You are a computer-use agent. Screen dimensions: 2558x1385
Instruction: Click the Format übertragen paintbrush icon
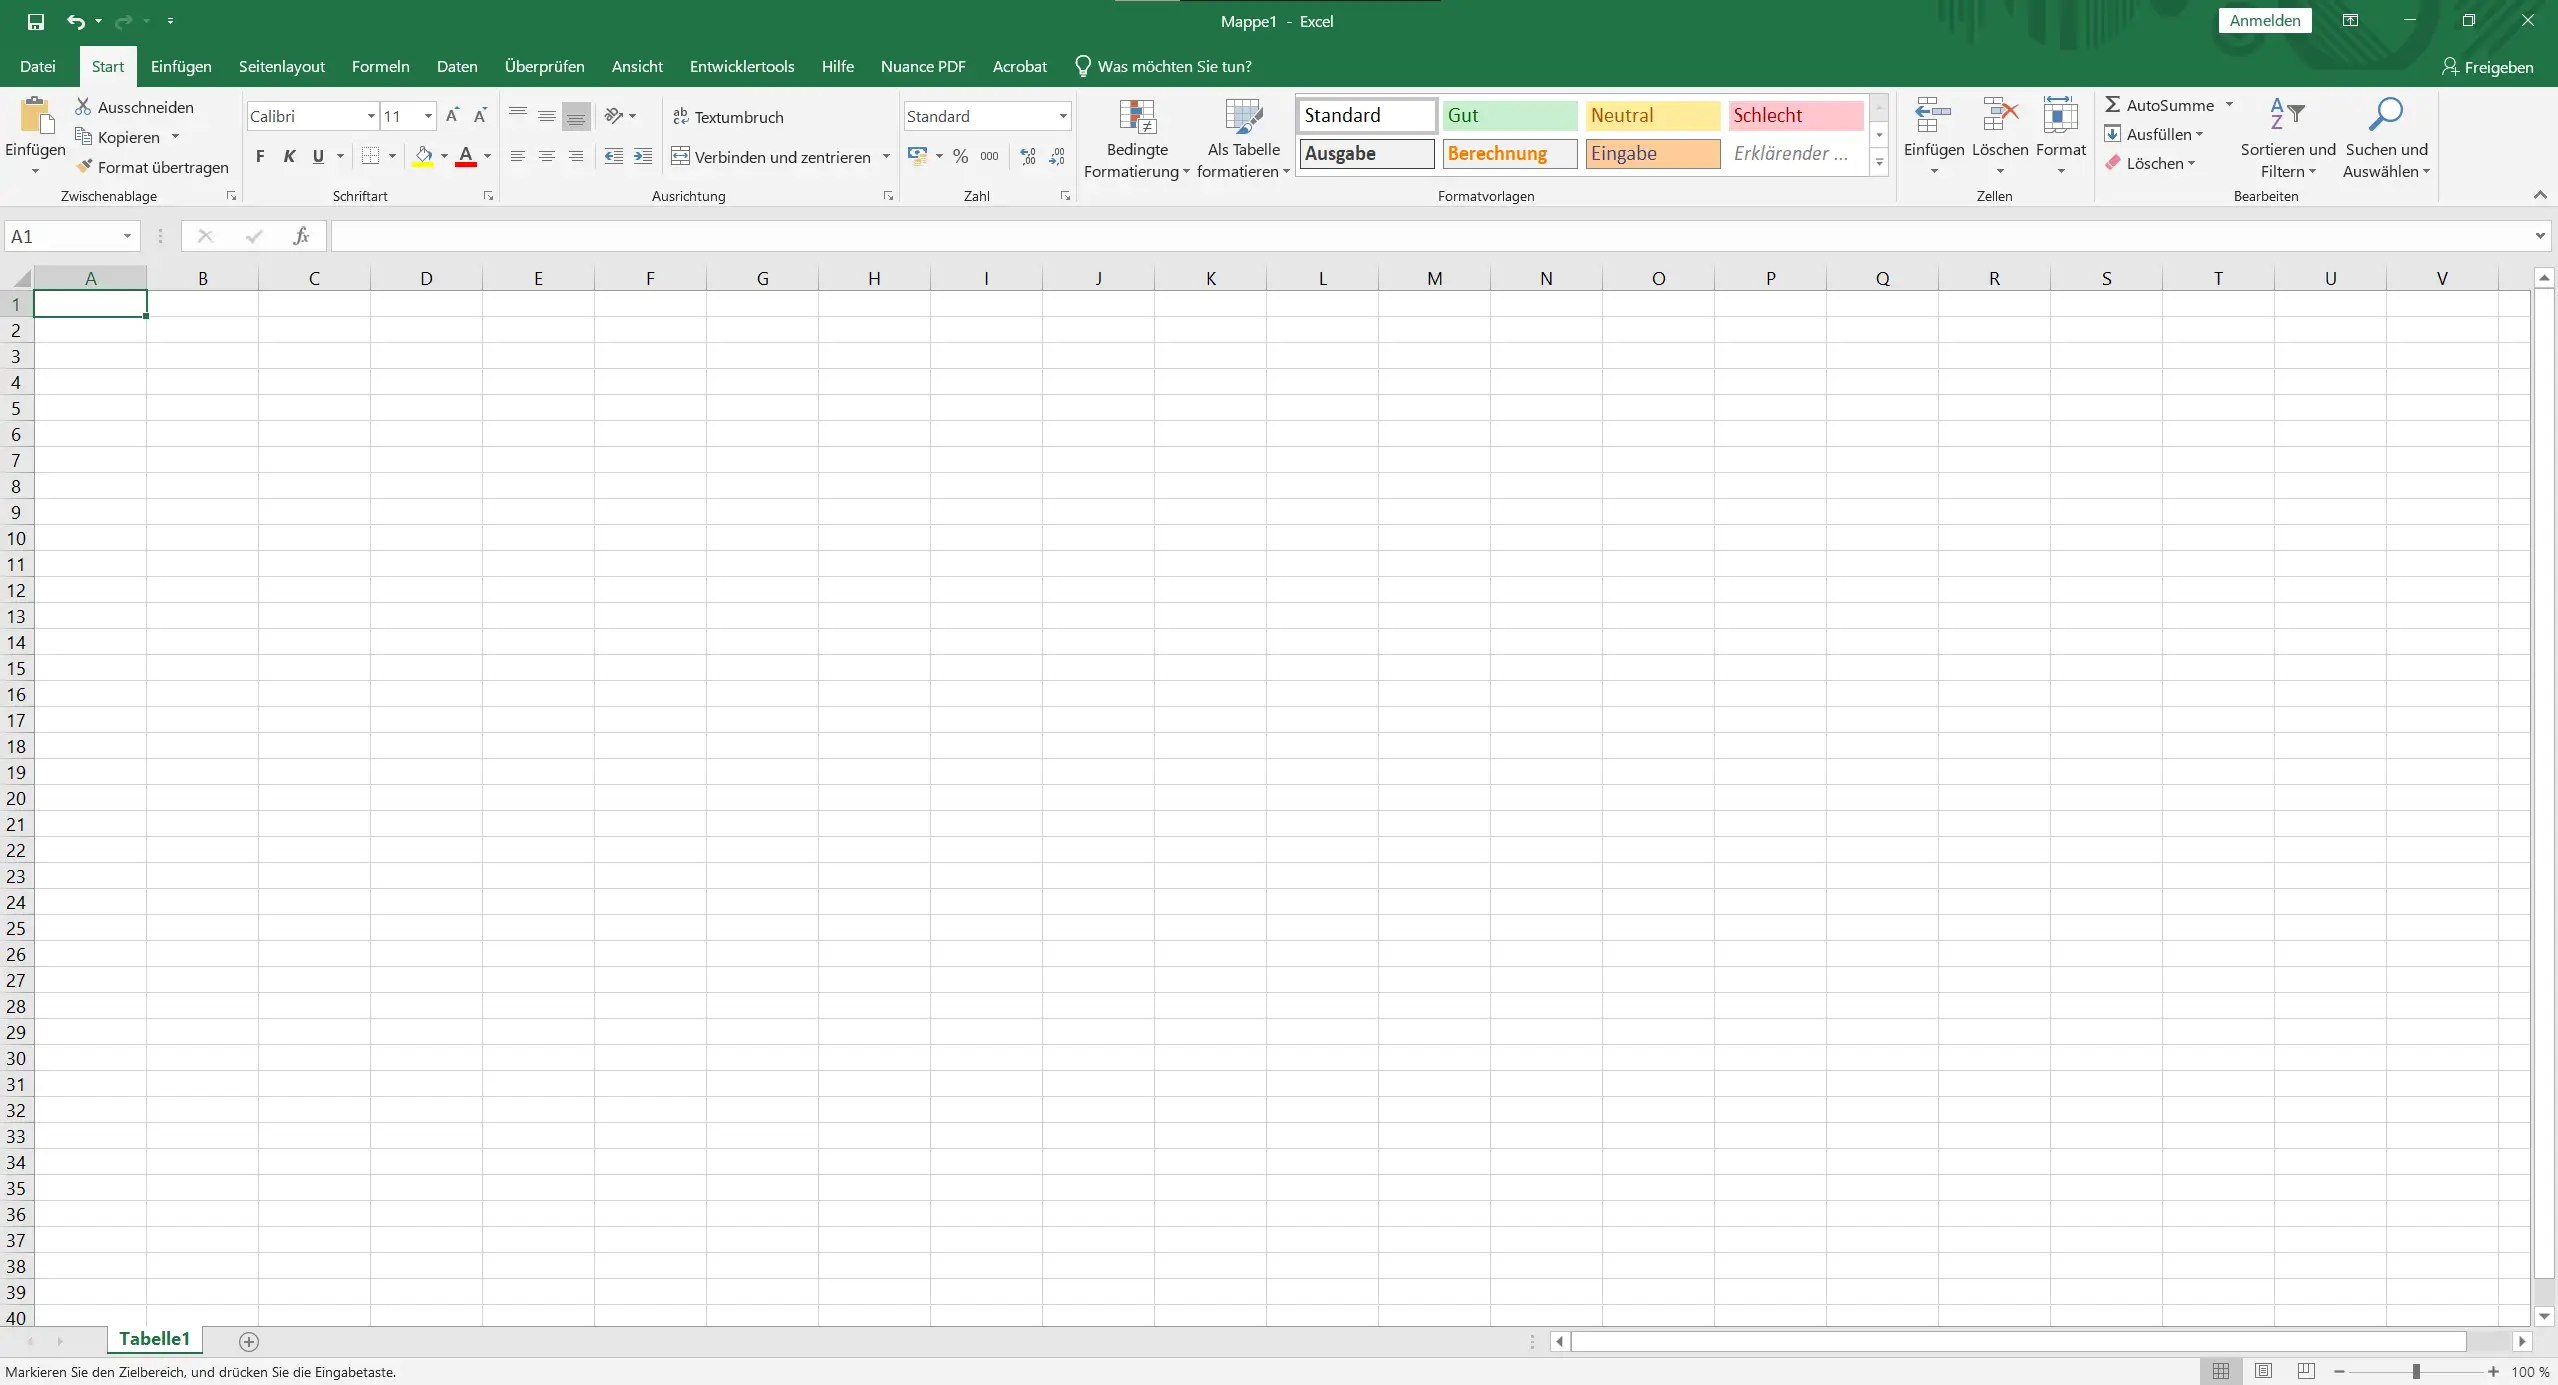pyautogui.click(x=85, y=167)
